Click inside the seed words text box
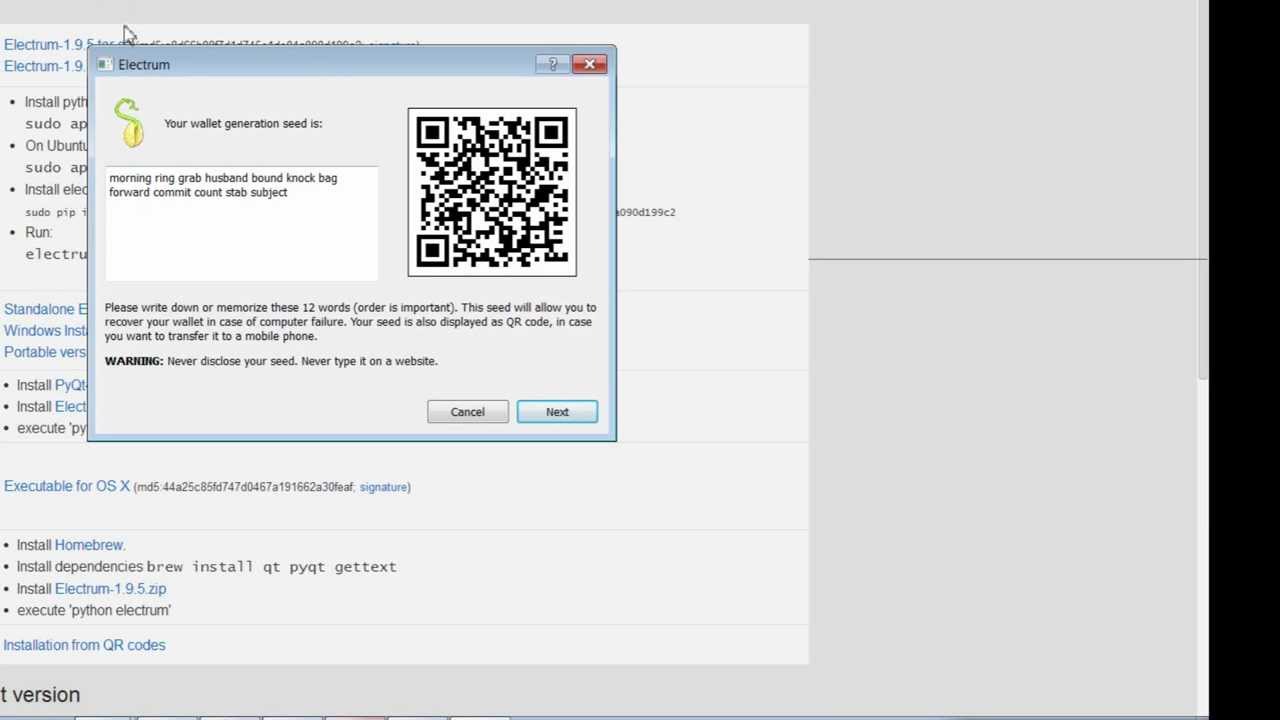This screenshot has height=720, width=1280. [x=241, y=223]
